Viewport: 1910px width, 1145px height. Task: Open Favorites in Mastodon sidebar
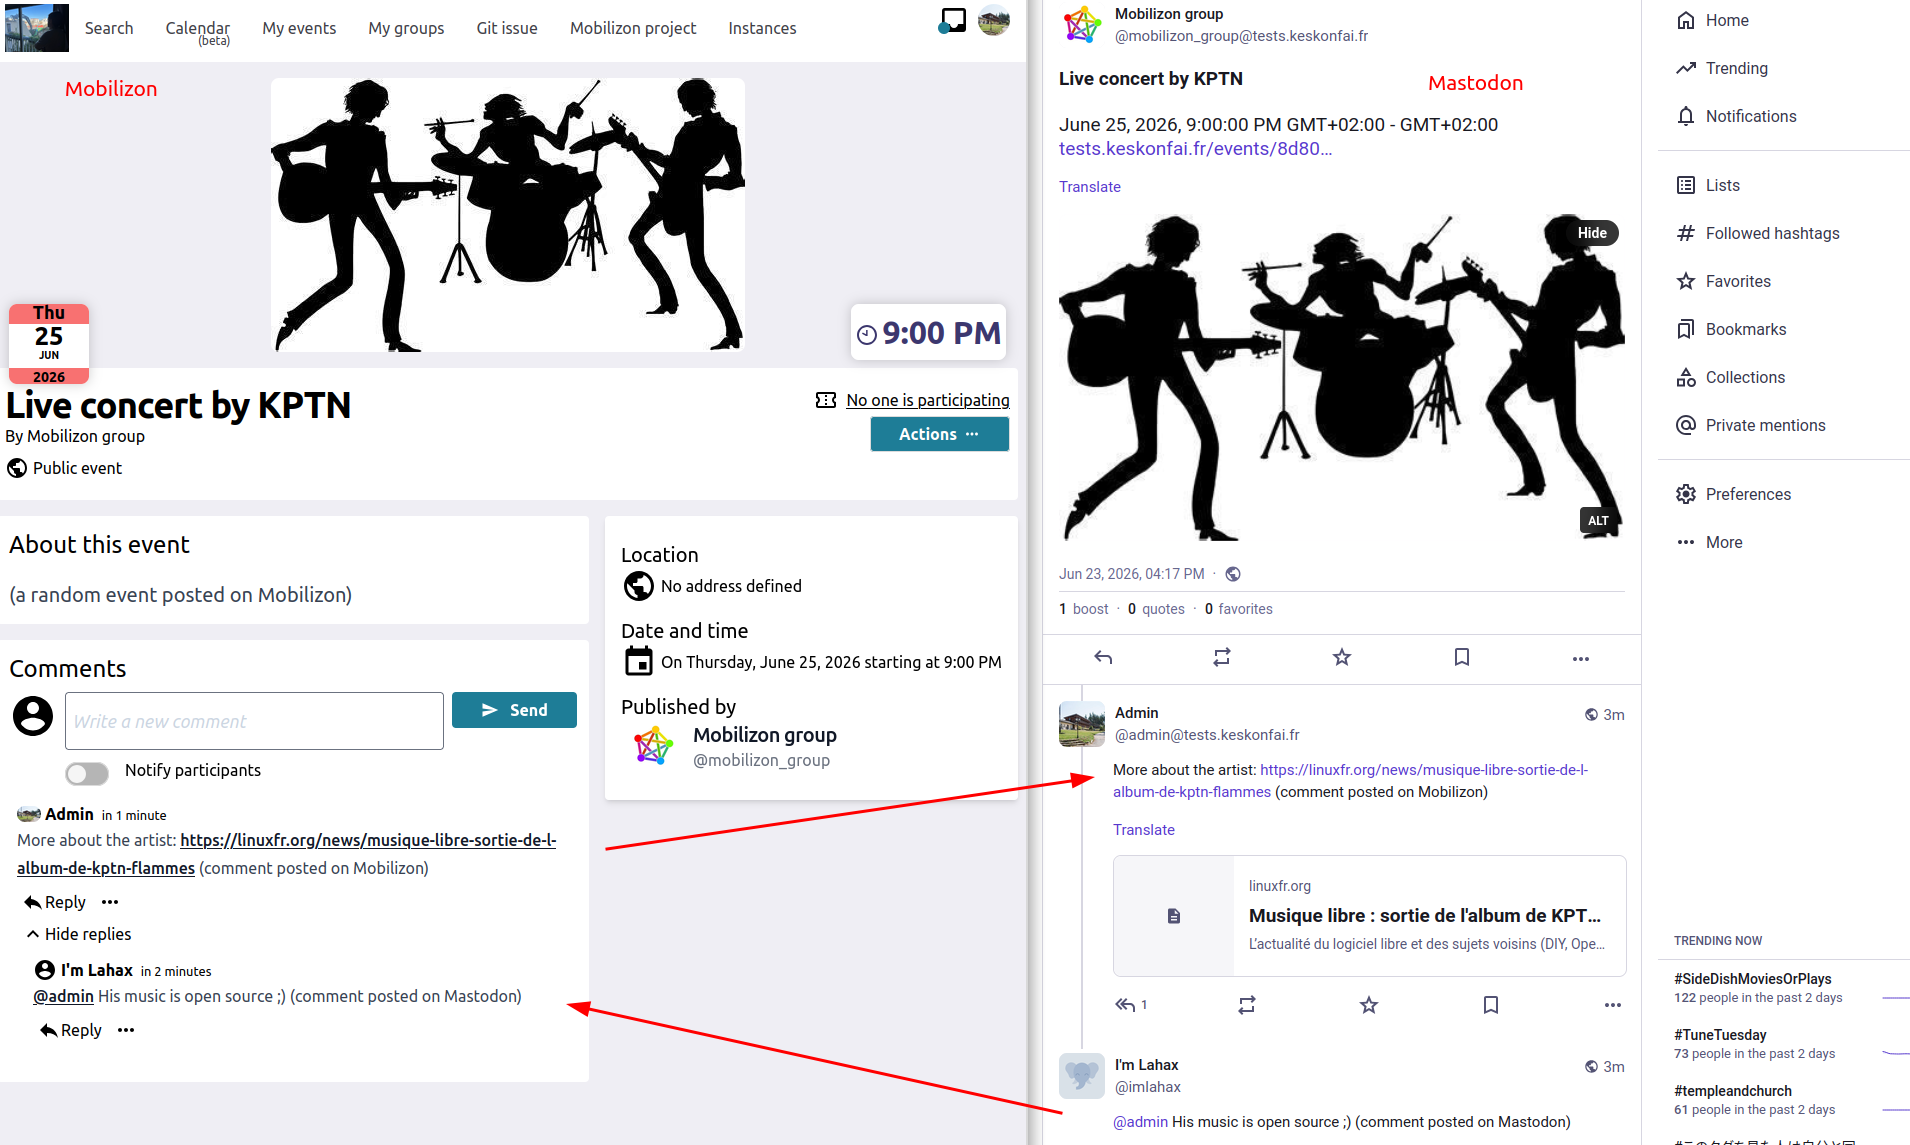pos(1723,281)
